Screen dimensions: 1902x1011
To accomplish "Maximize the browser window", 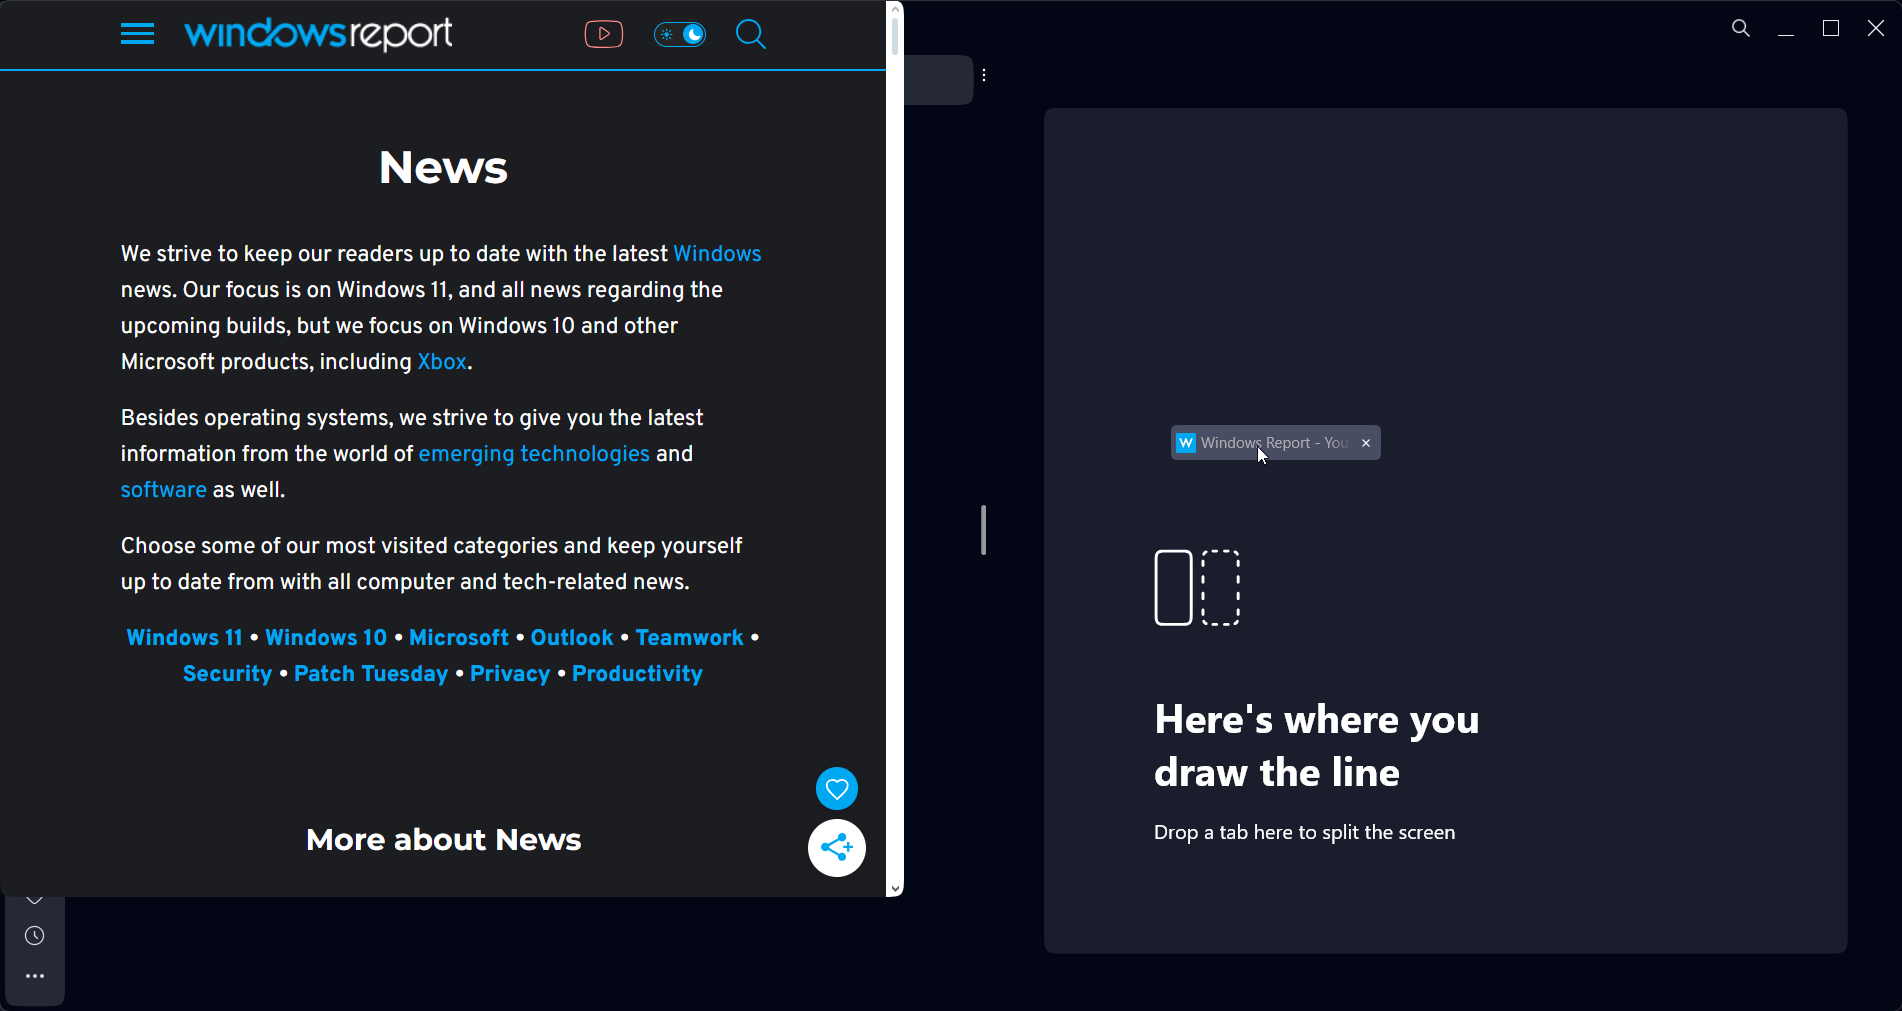I will tap(1831, 28).
